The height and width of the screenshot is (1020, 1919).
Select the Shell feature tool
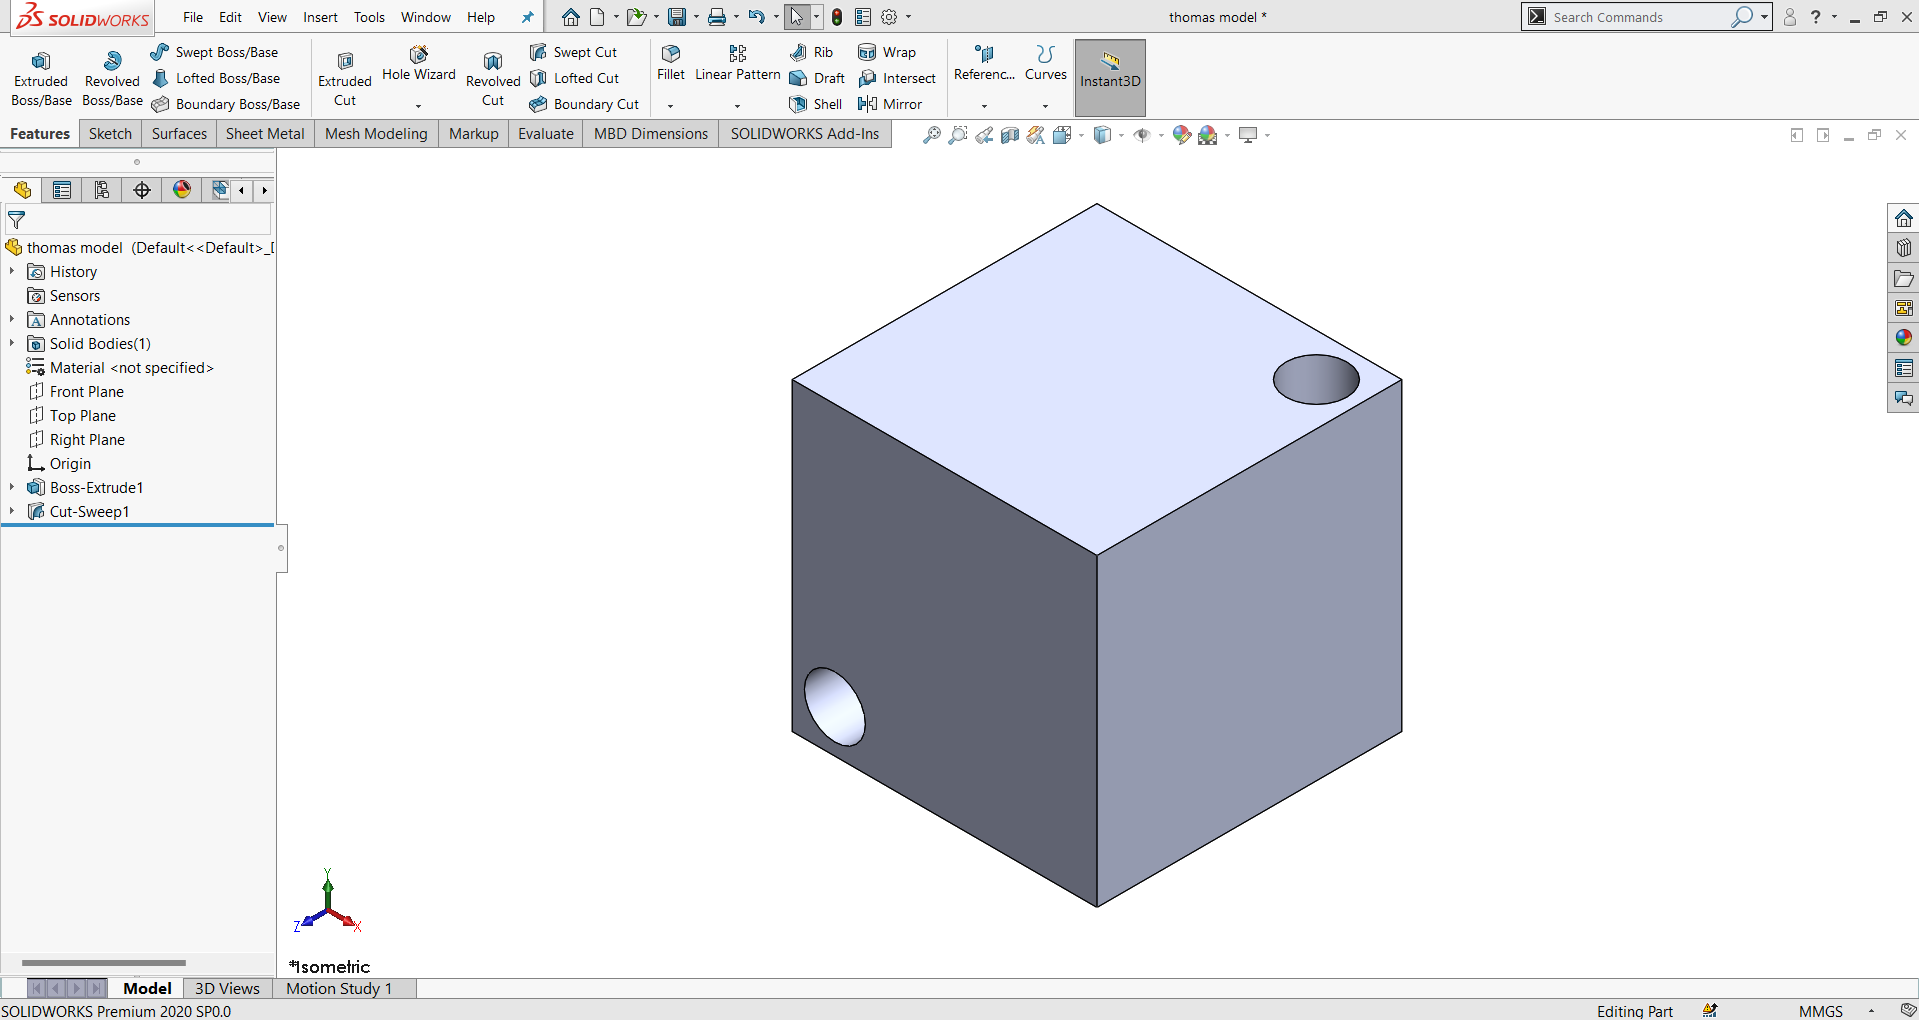pos(816,104)
